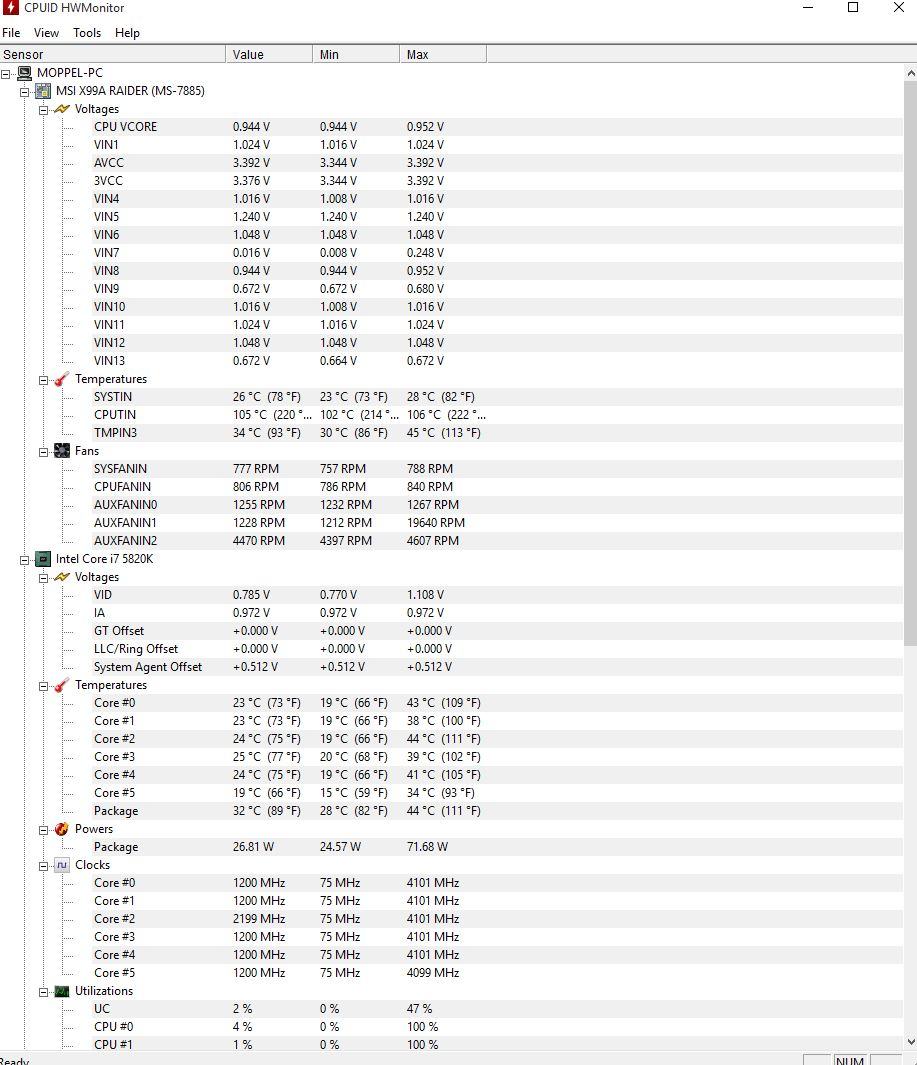Collapse the CPU Voltages group

(x=43, y=578)
